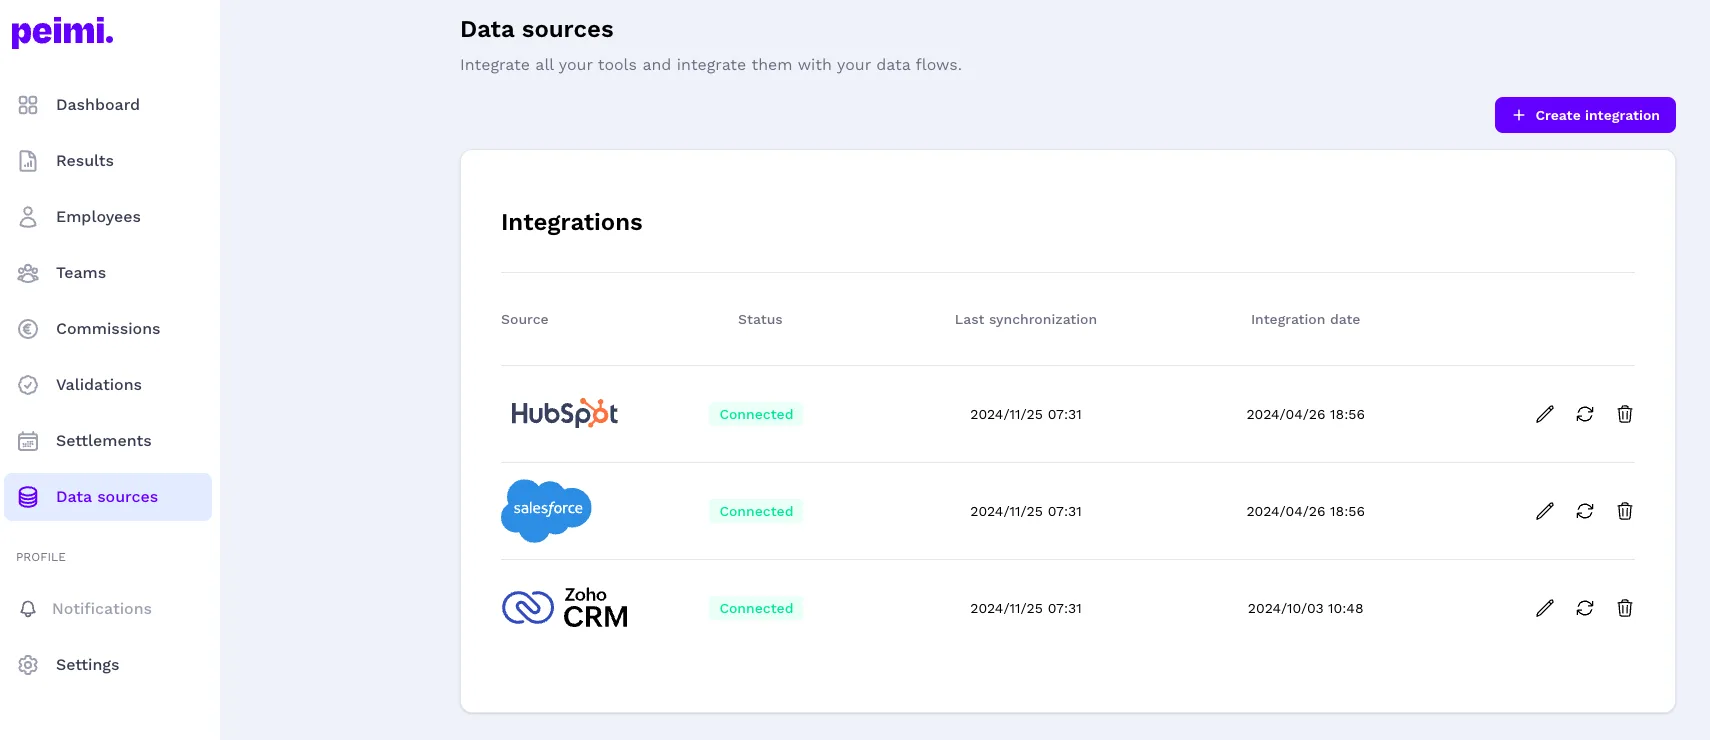Click the Zoho CRM Connected status badge

pyautogui.click(x=756, y=608)
